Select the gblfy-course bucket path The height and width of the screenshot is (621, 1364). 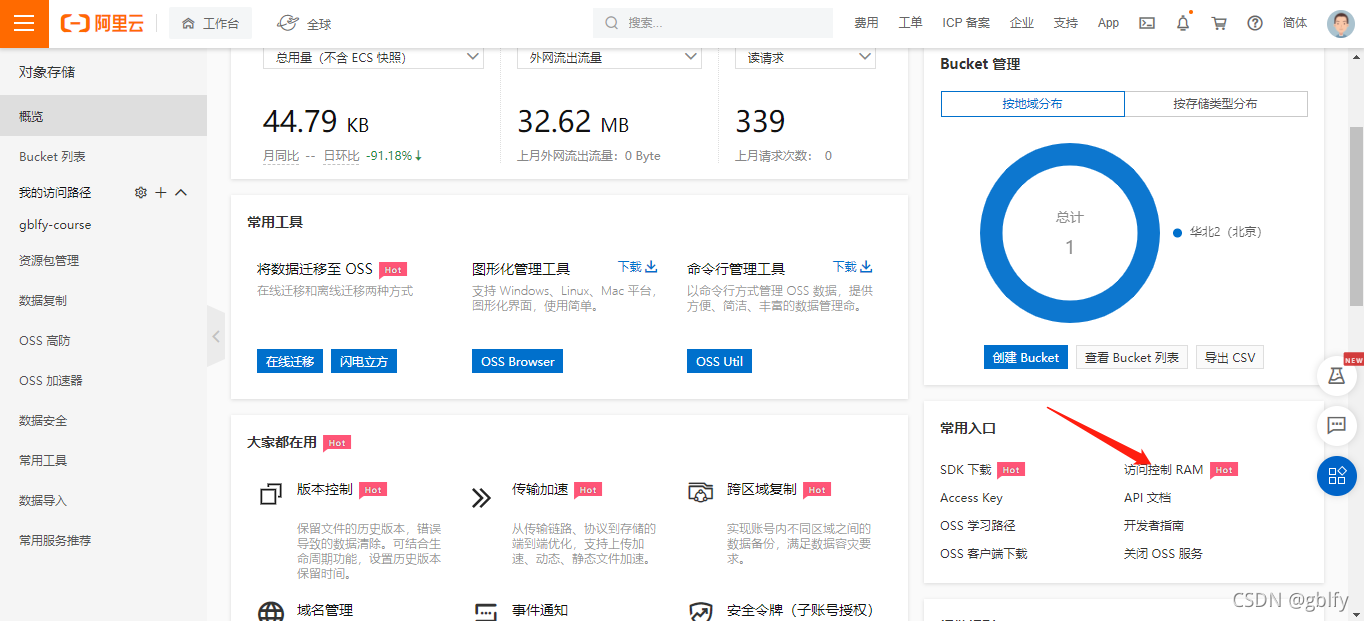[55, 225]
